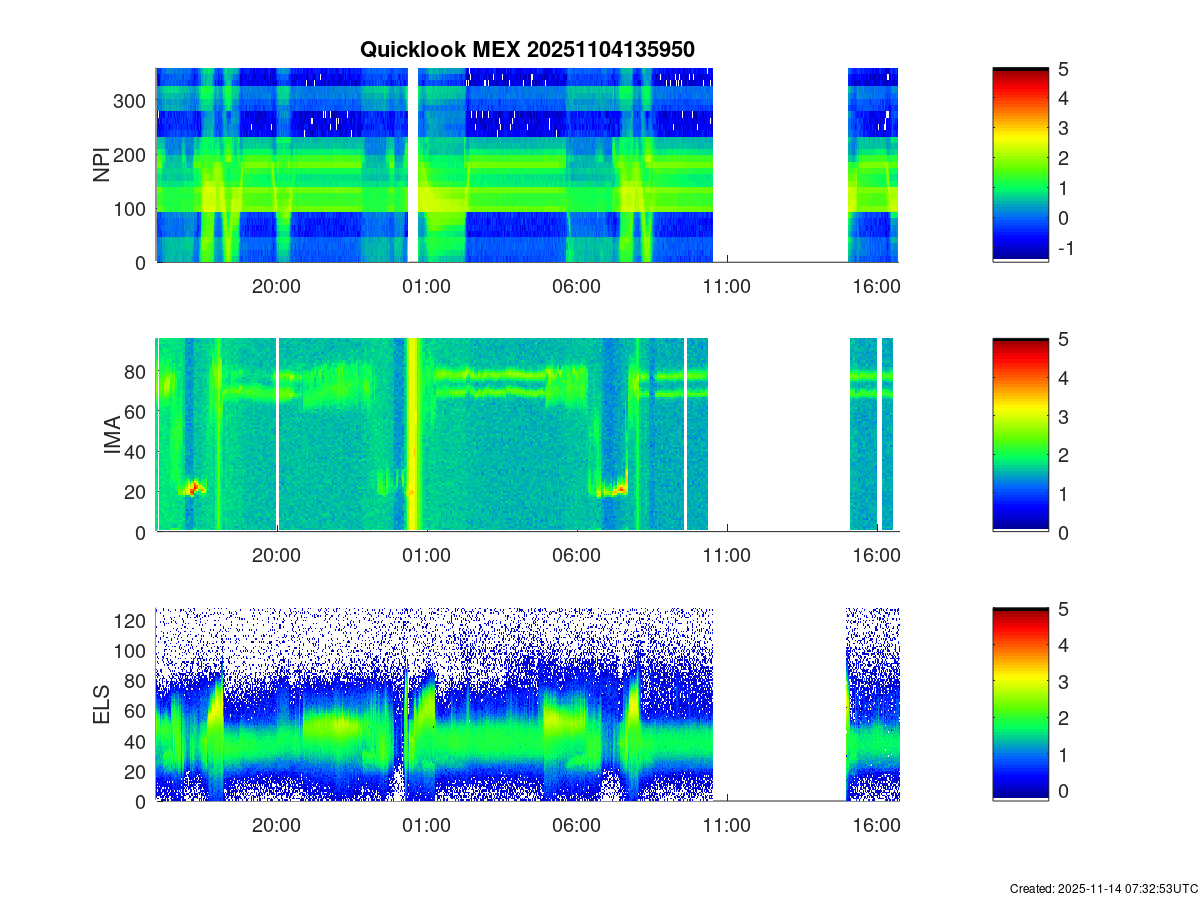This screenshot has height=900, width=1200.
Task: Click the Quicklook MEX plot title
Action: pos(527,49)
